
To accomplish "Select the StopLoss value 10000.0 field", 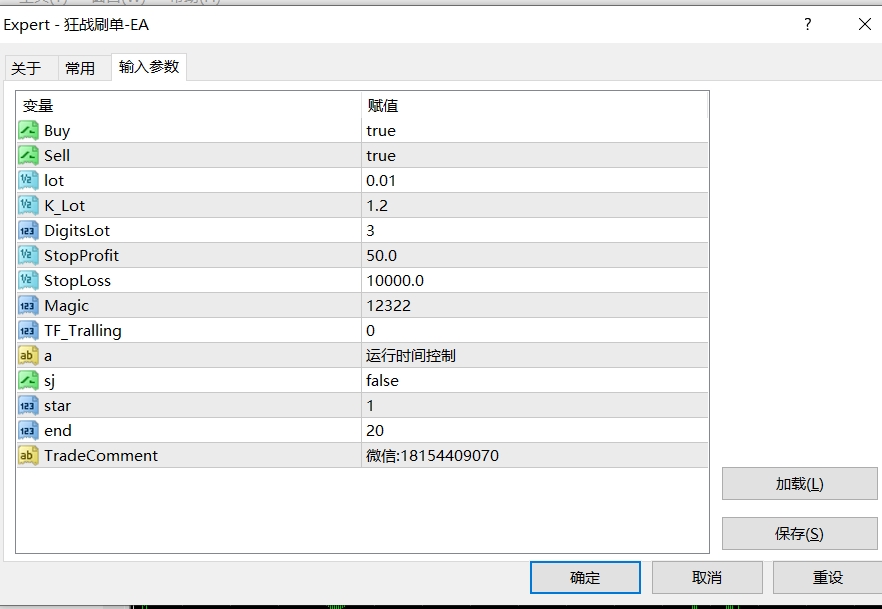I will (x=395, y=280).
